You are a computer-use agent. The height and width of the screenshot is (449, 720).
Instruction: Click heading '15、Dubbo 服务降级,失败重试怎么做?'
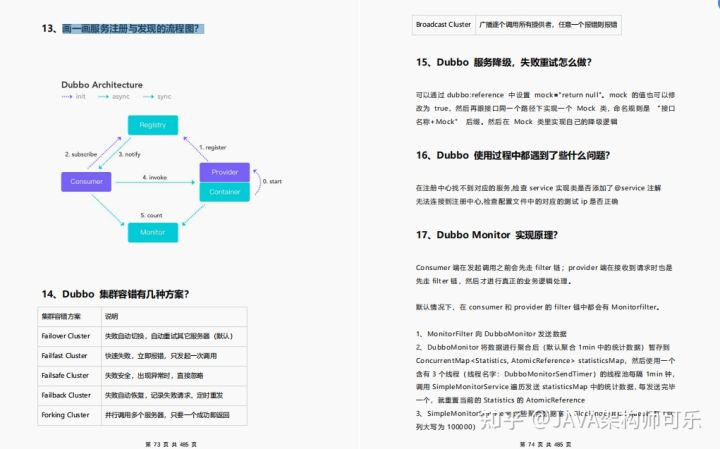[504, 62]
